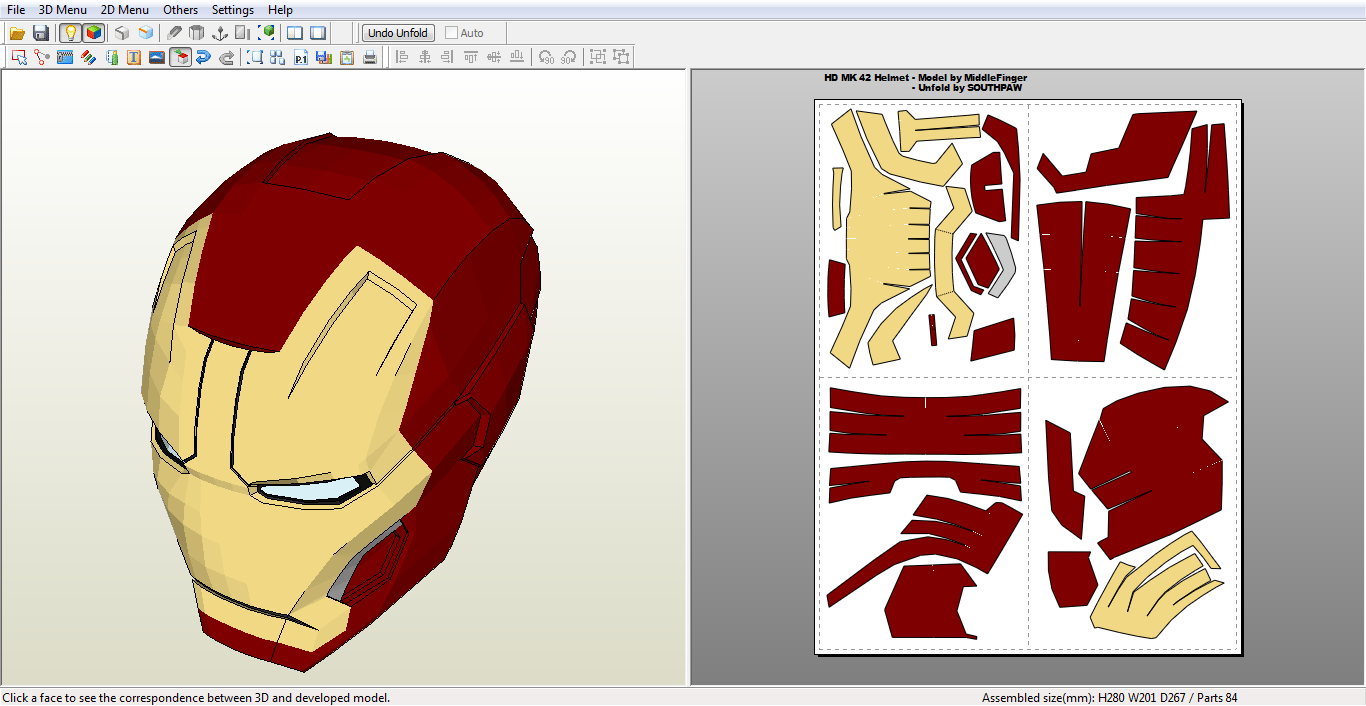Select the Select and Move arrow tool
Image resolution: width=1366 pixels, height=706 pixels.
[x=18, y=57]
